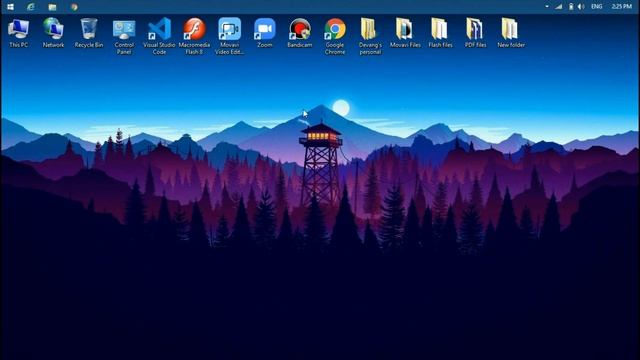
Task: Select the Bandicam desktop shortcut
Action: tap(300, 33)
